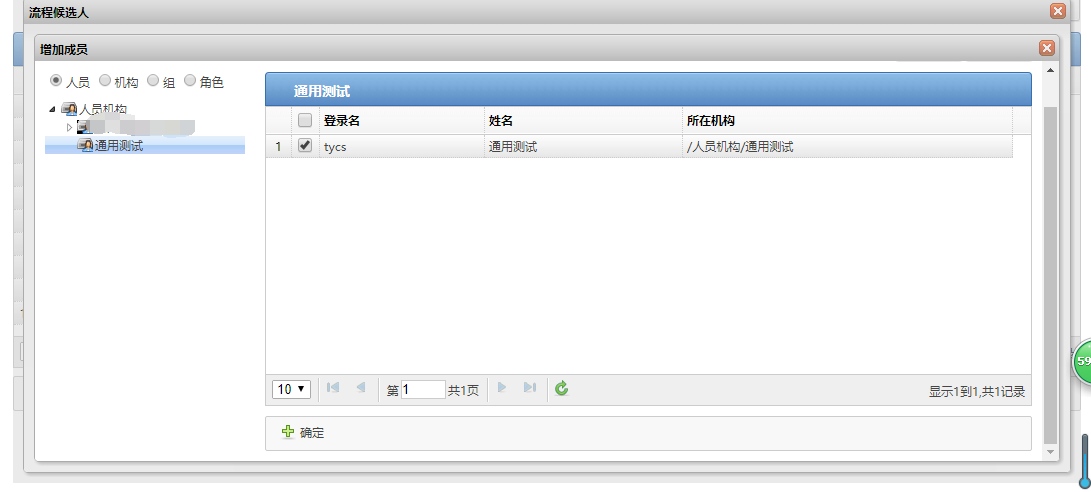Image resolution: width=1091 pixels, height=492 pixels.
Task: Close the 增加成员 dialog
Action: [1047, 48]
